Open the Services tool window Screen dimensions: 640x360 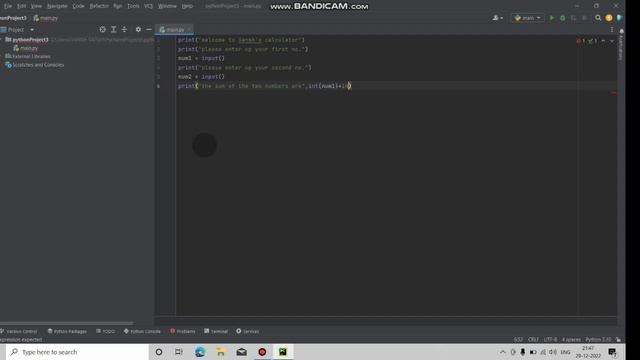click(247, 331)
